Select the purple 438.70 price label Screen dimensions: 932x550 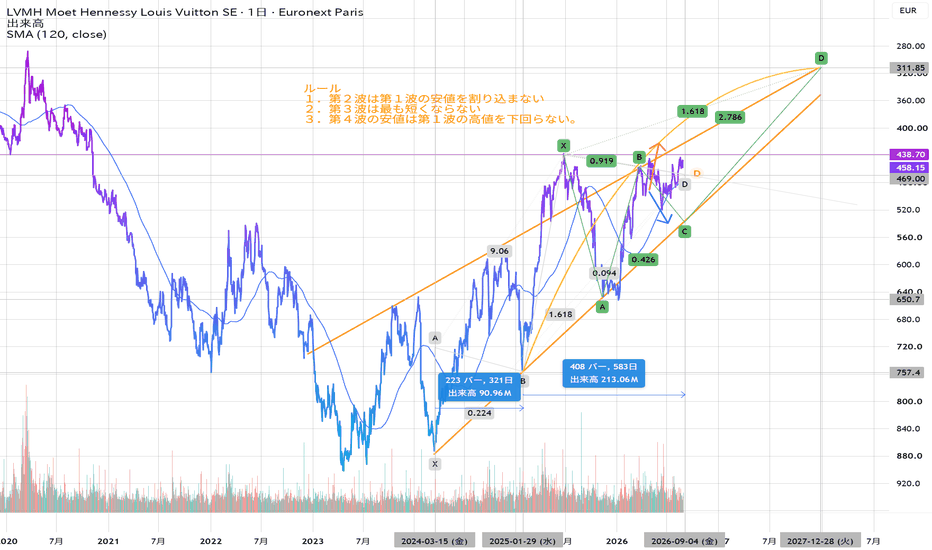pyautogui.click(x=909, y=155)
